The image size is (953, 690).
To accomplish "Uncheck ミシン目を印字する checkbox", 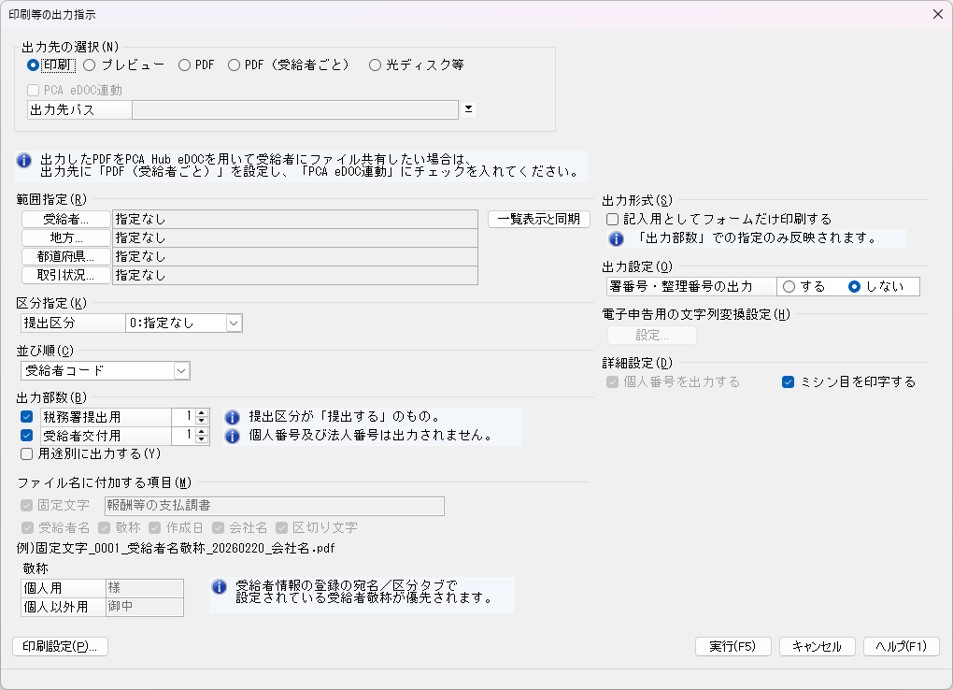I will 788,382.
